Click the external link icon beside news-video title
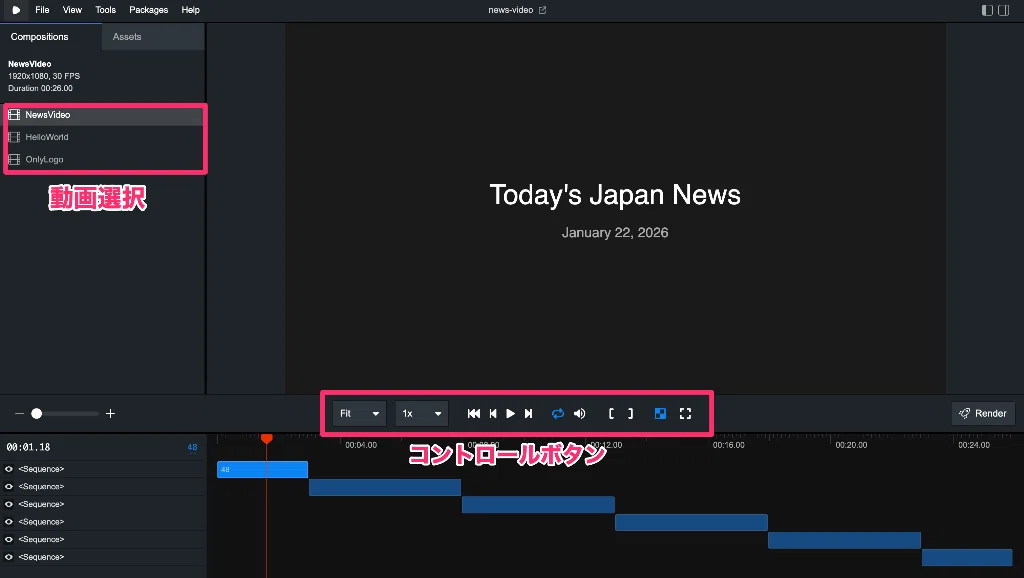 (x=542, y=10)
